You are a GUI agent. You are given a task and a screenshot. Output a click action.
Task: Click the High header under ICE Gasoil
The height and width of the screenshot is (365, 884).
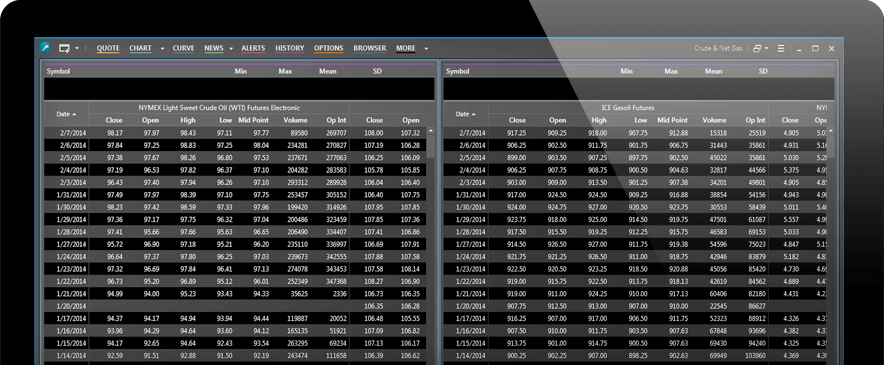(x=599, y=120)
